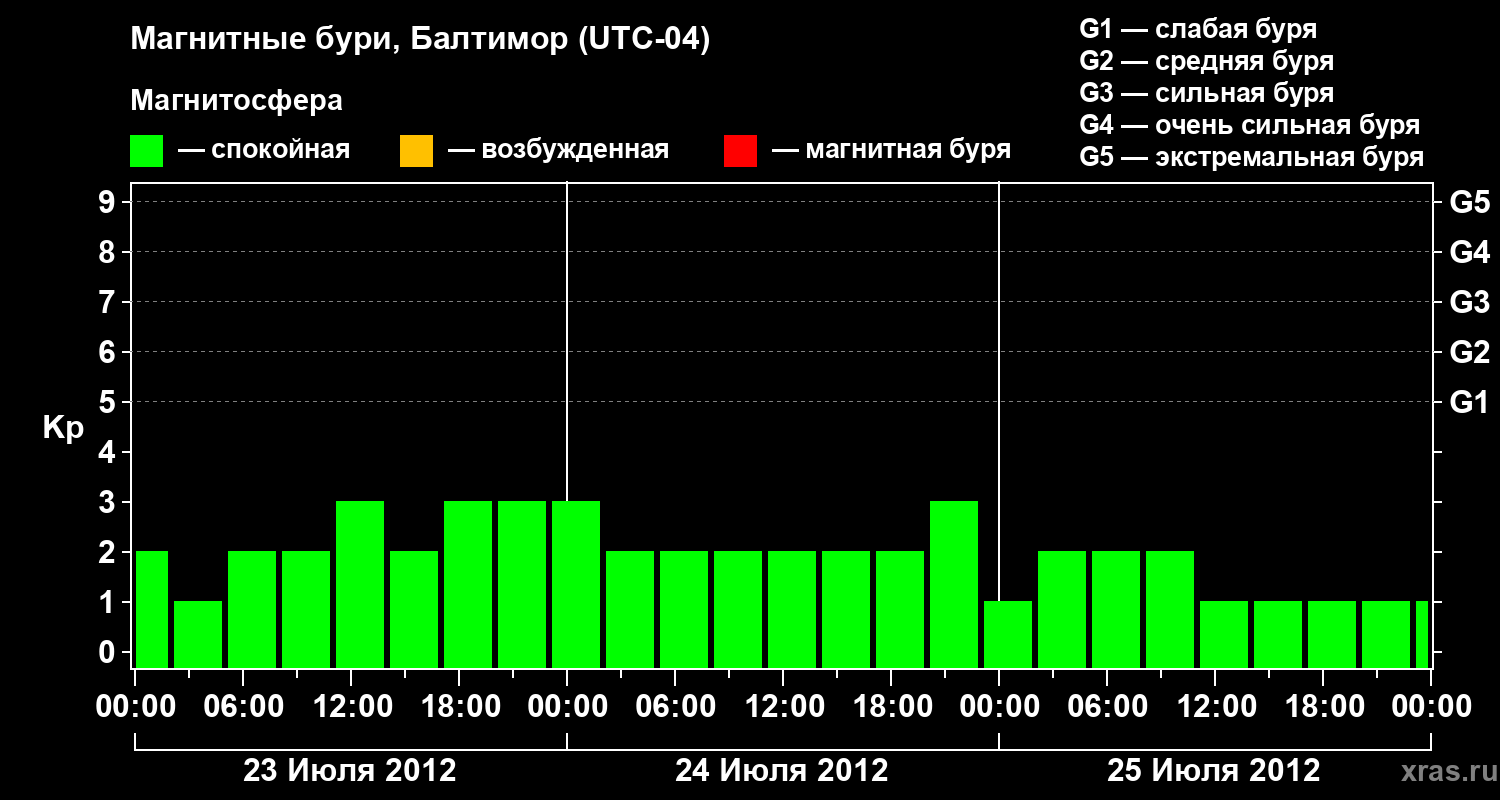Viewport: 1500px width, 800px height.
Task: Click the 12:00 time label above 24 Июля
Action: pyautogui.click(x=783, y=707)
